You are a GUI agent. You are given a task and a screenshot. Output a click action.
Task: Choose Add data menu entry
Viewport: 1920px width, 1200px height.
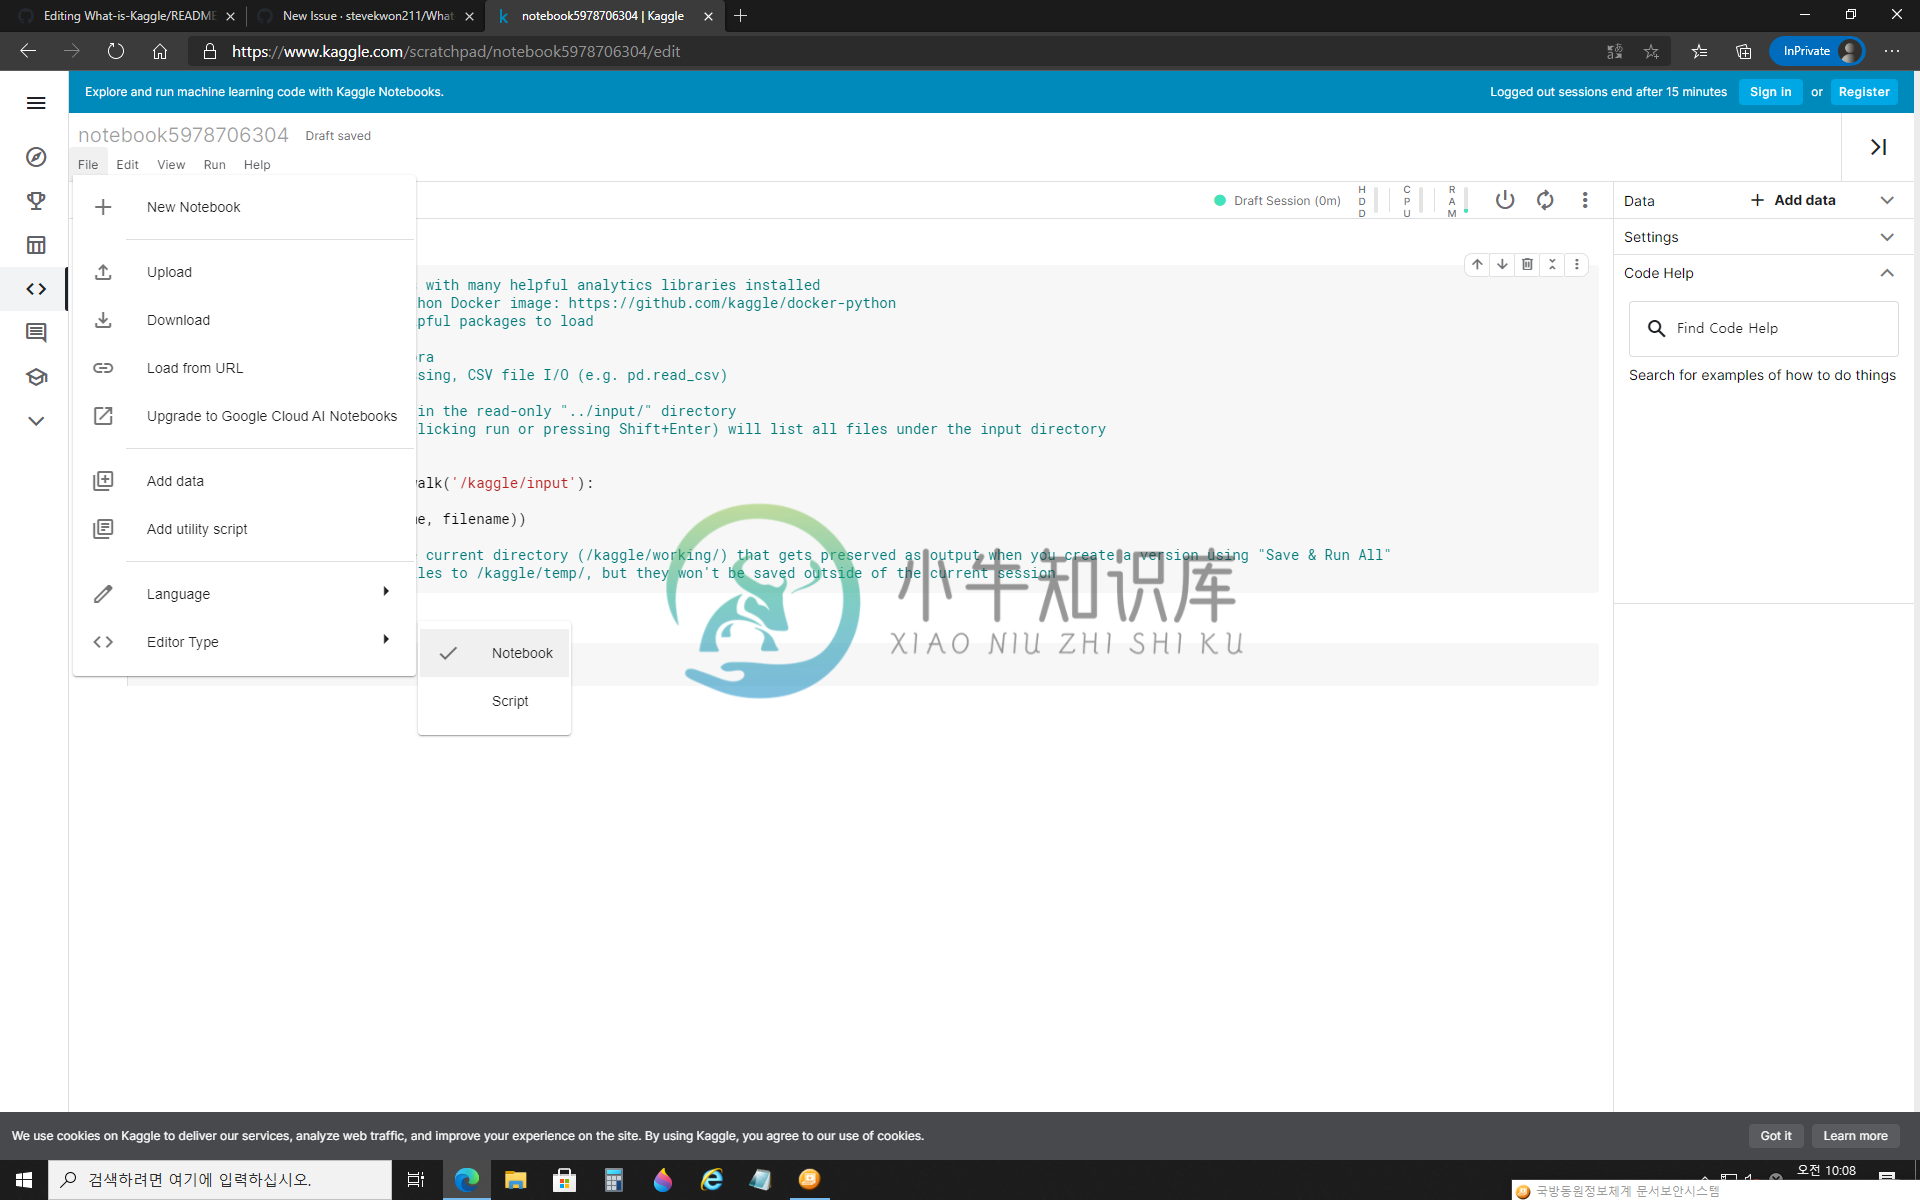pos(244,481)
